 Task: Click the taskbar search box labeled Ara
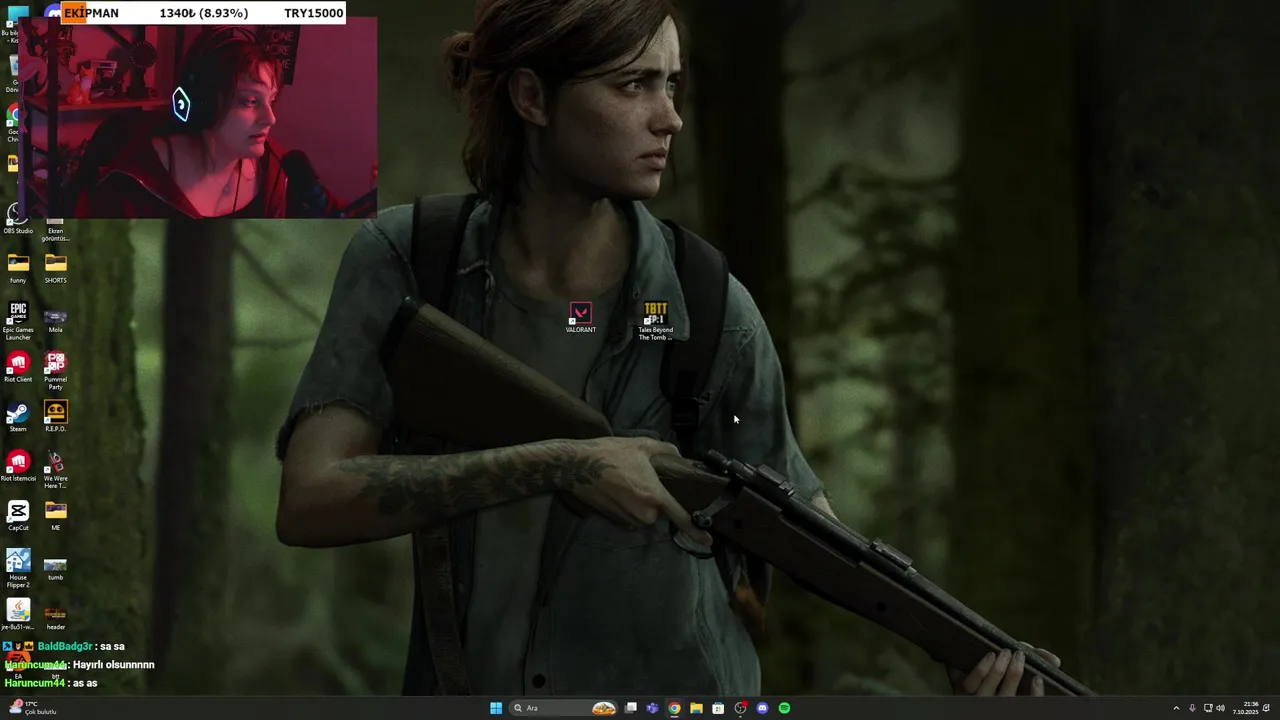pos(563,708)
